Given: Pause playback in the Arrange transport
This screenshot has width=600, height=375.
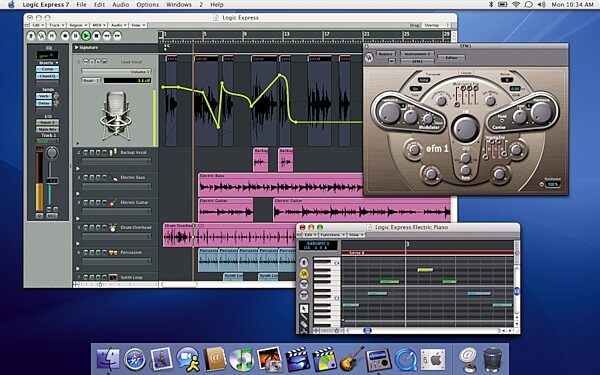Looking at the screenshot, I should pos(76,36).
